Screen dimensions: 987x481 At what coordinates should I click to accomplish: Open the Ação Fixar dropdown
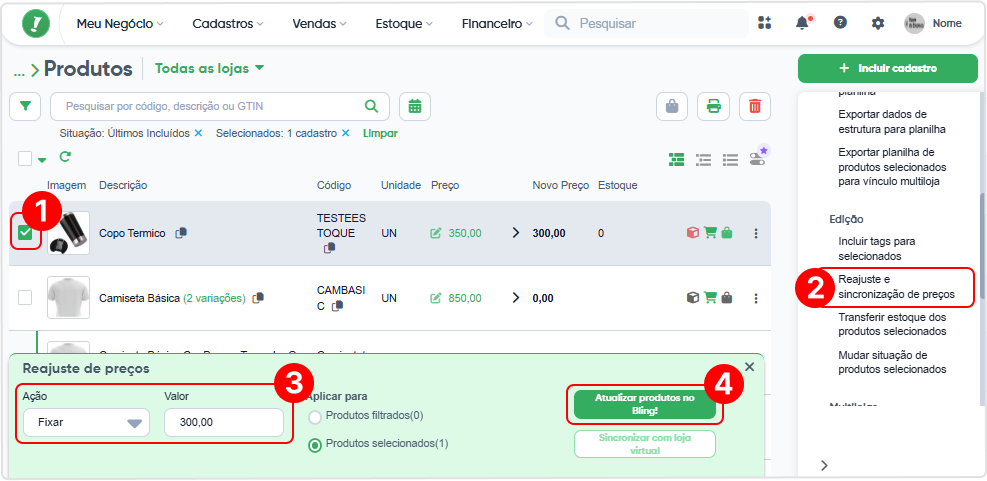86,422
